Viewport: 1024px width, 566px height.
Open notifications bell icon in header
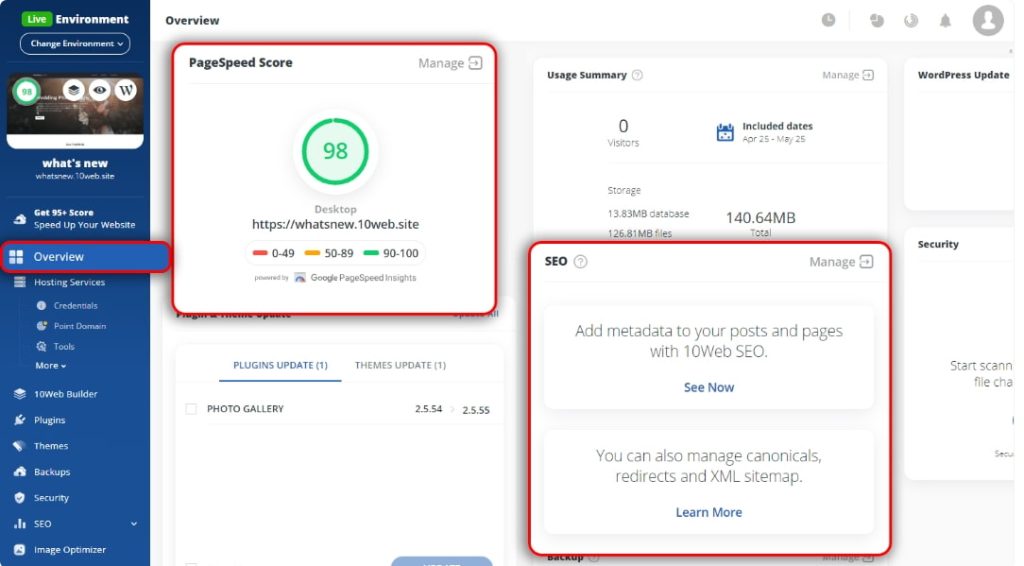click(x=945, y=20)
